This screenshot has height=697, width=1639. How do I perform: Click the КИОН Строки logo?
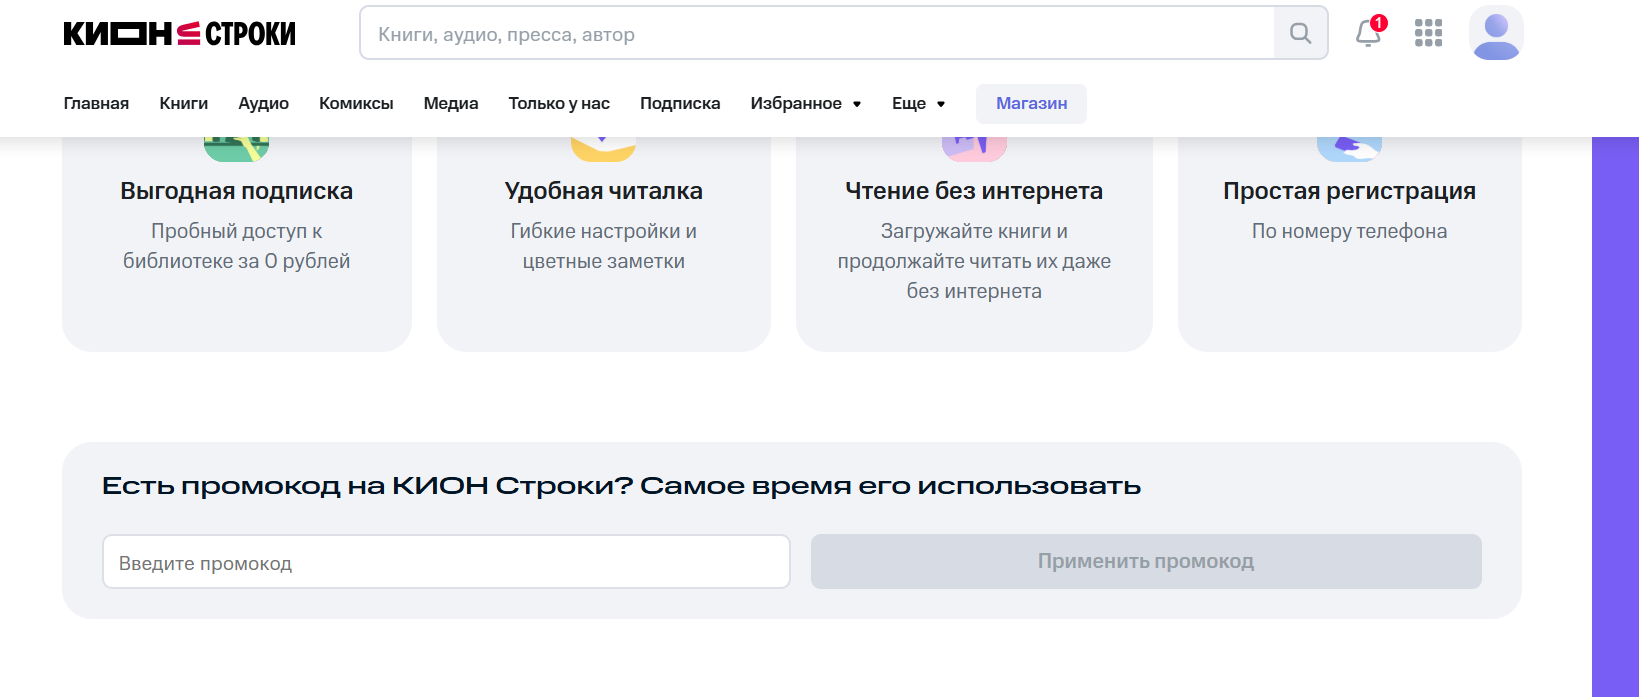click(179, 34)
